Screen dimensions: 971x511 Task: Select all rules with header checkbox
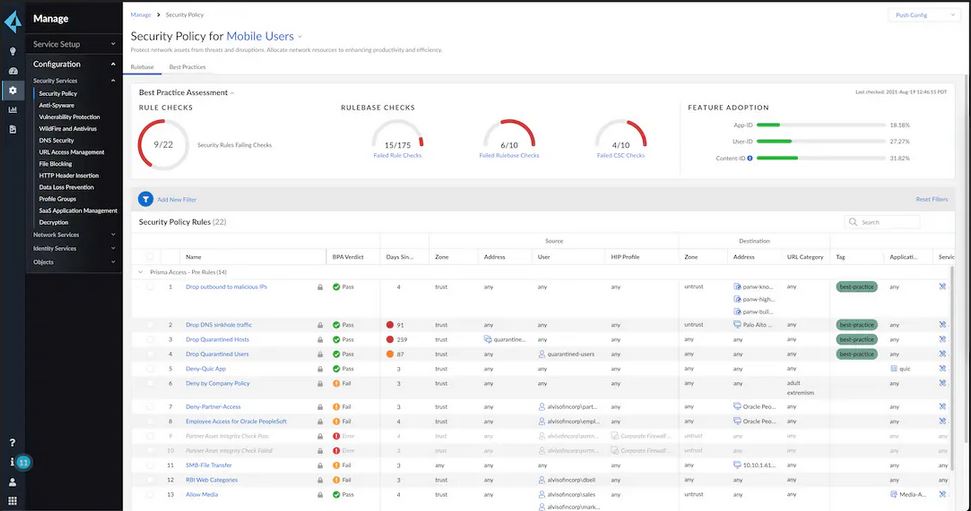pos(150,257)
